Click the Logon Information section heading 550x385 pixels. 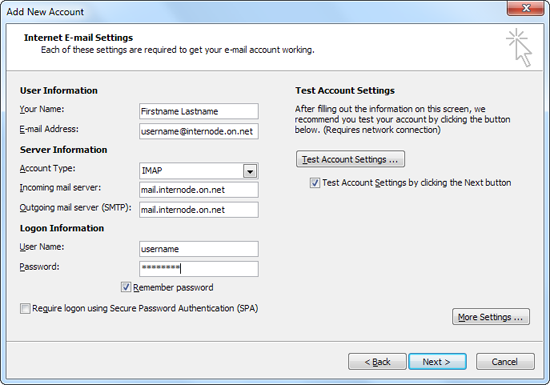(62, 228)
